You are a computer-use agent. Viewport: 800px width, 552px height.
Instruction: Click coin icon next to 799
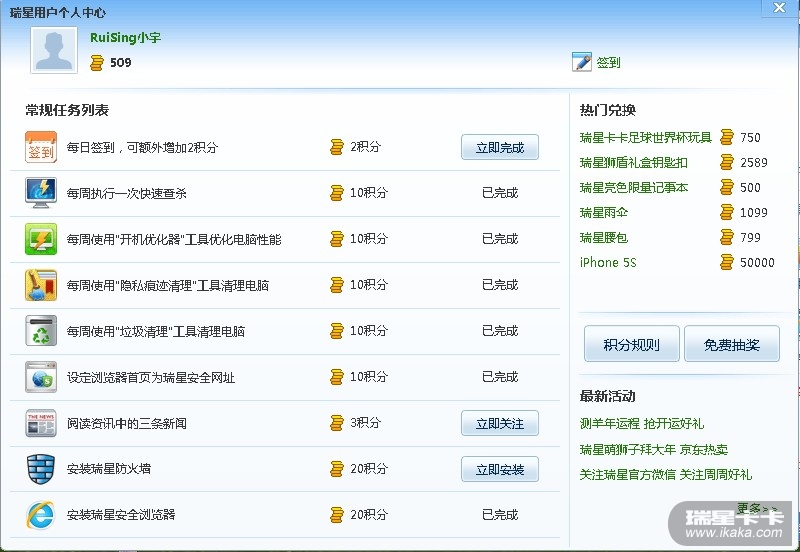pos(727,237)
